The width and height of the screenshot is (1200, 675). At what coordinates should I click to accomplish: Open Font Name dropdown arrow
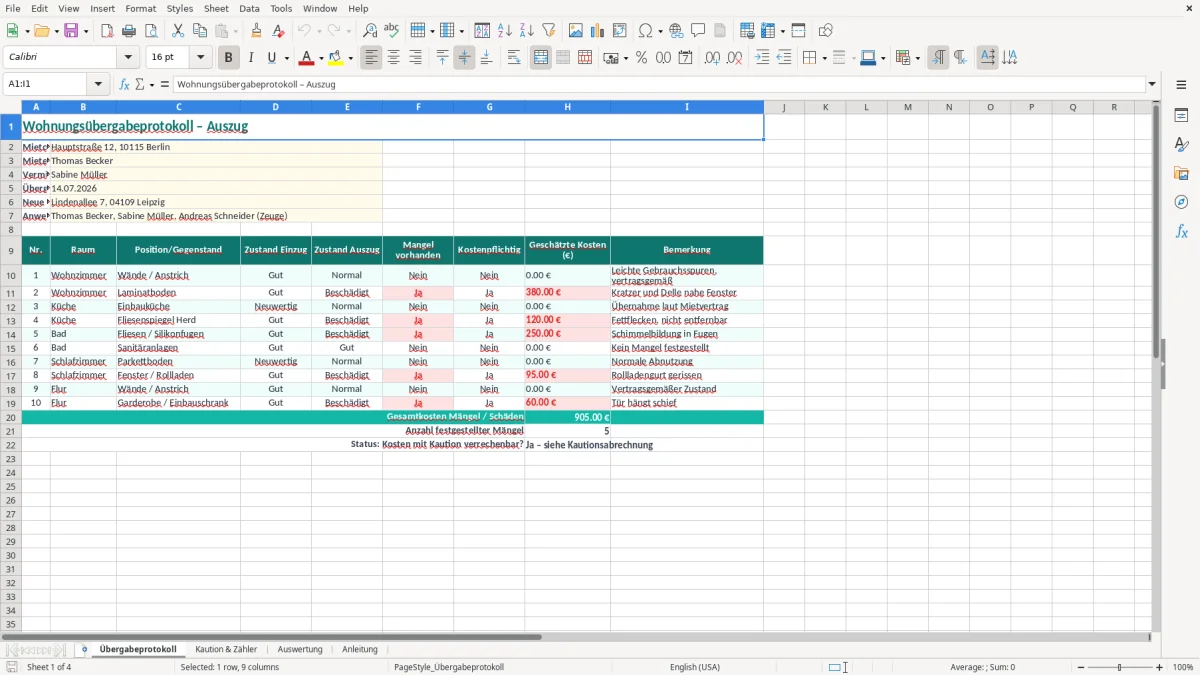click(128, 58)
